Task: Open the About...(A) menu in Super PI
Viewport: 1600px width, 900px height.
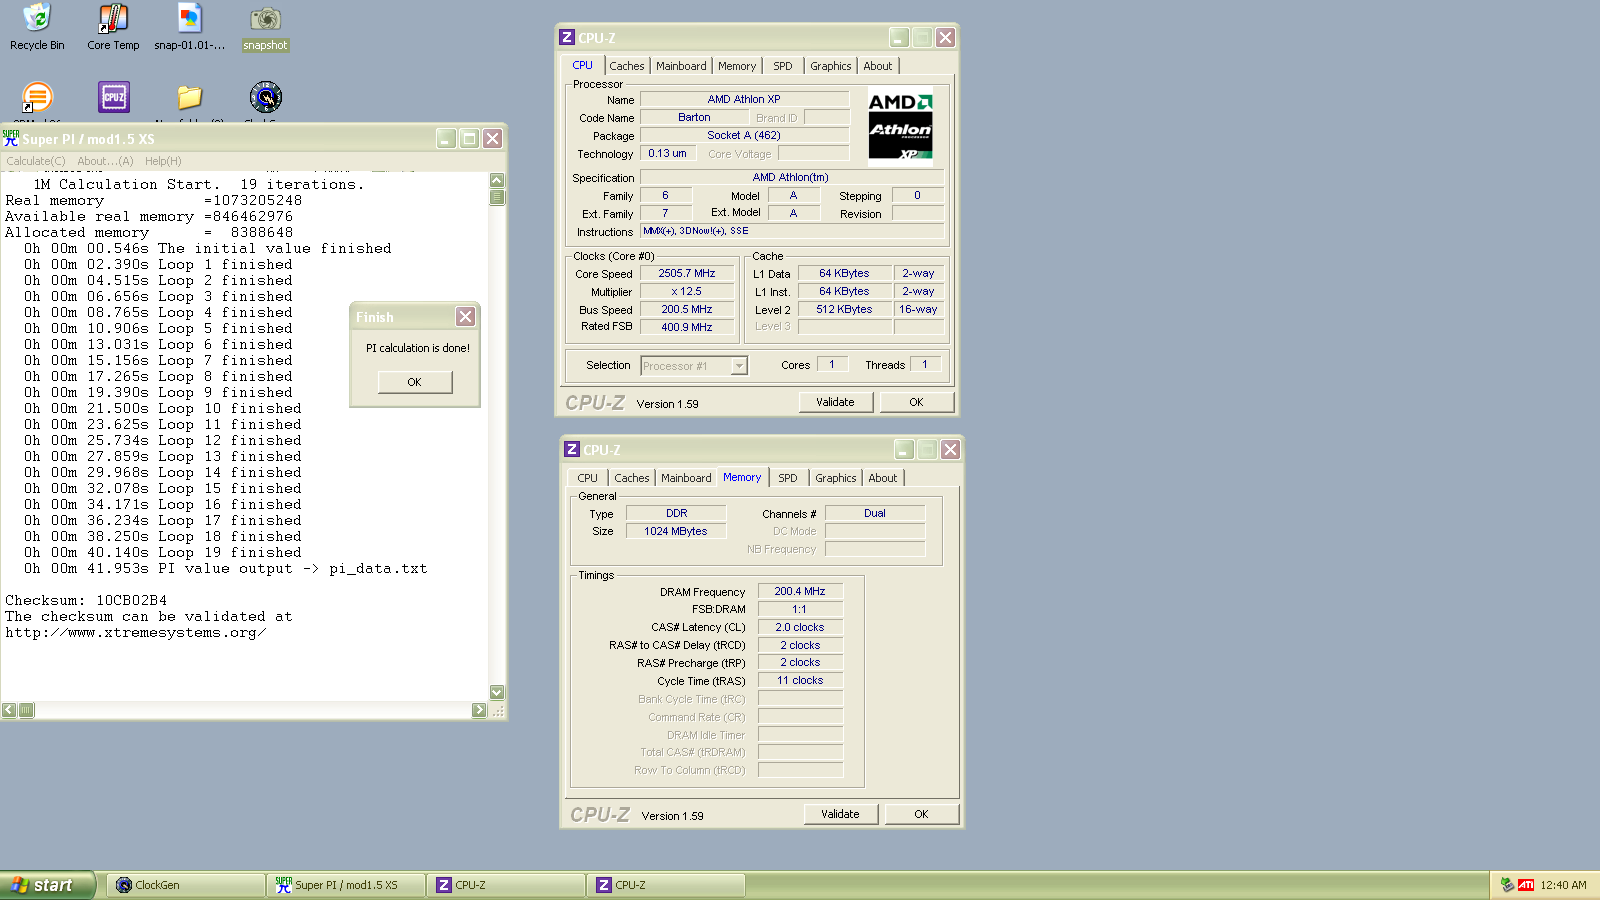Action: pos(105,161)
